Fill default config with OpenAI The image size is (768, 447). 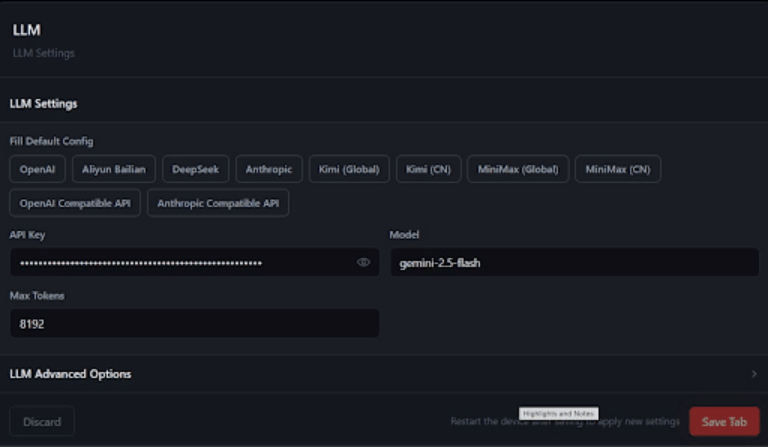37,169
